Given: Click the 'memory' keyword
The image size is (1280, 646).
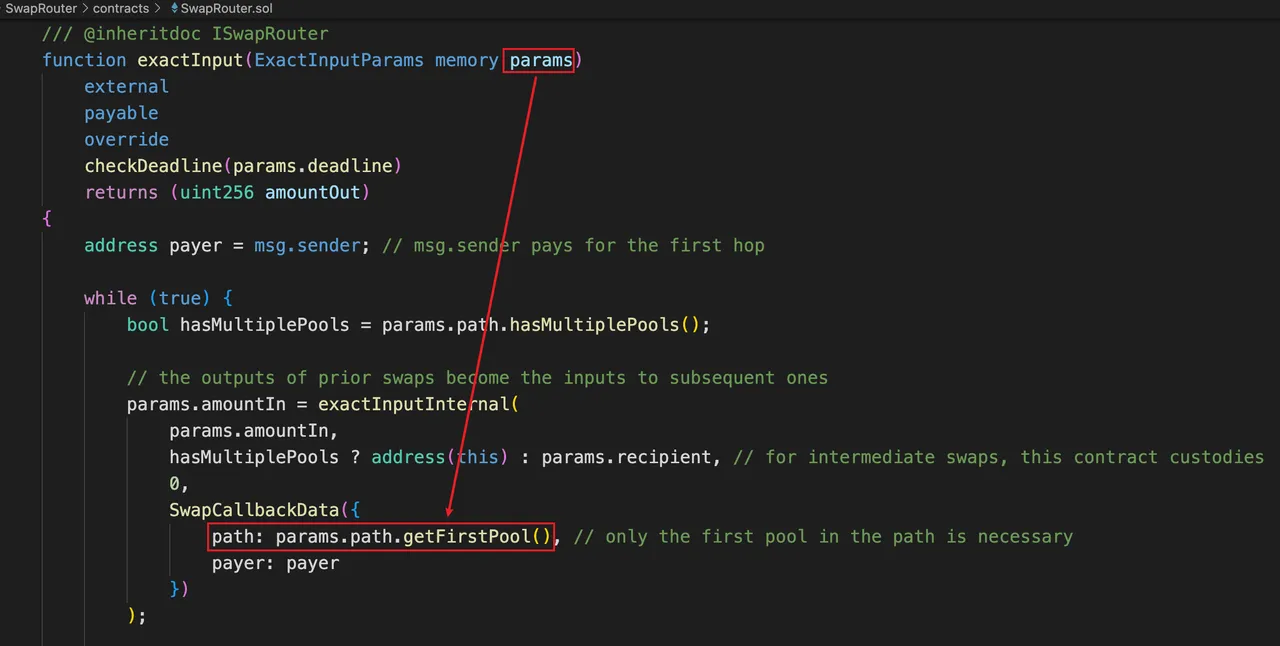Looking at the screenshot, I should coord(466,60).
